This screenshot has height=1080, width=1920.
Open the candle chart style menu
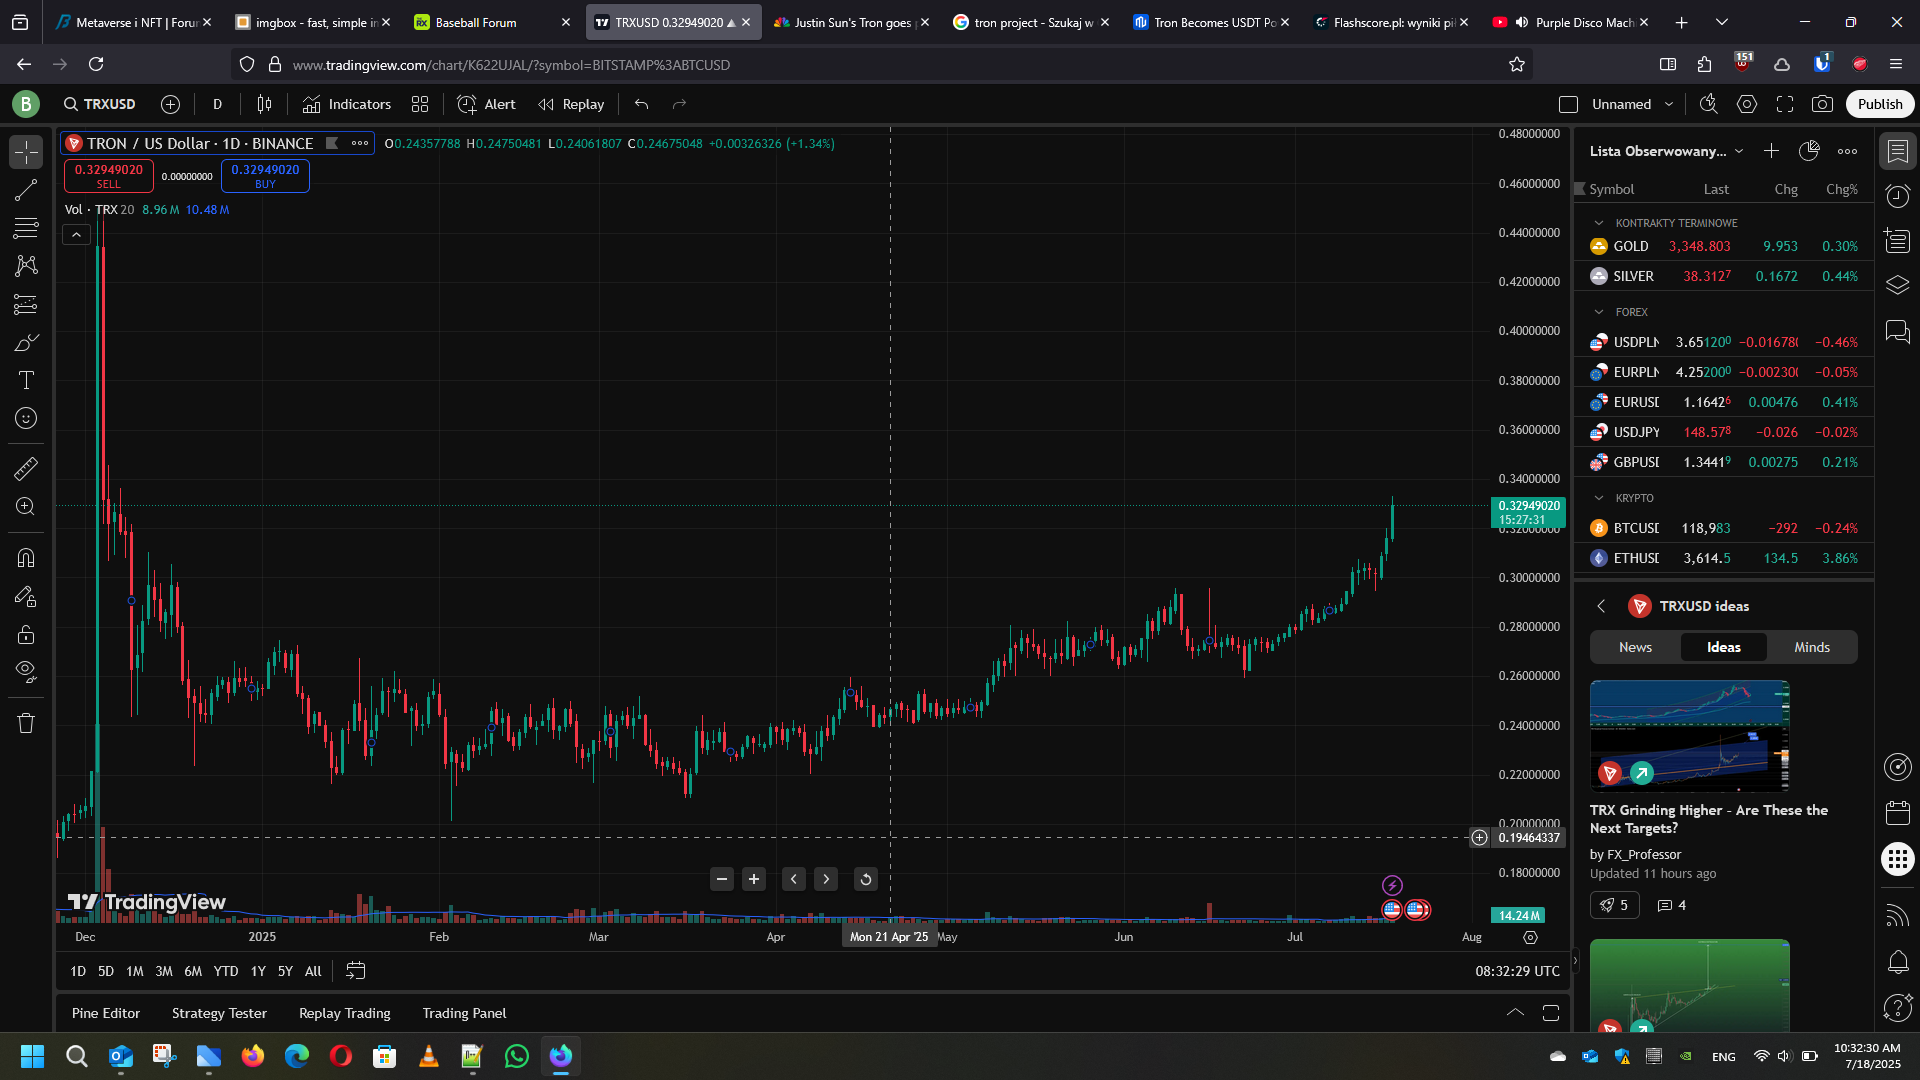coord(264,104)
